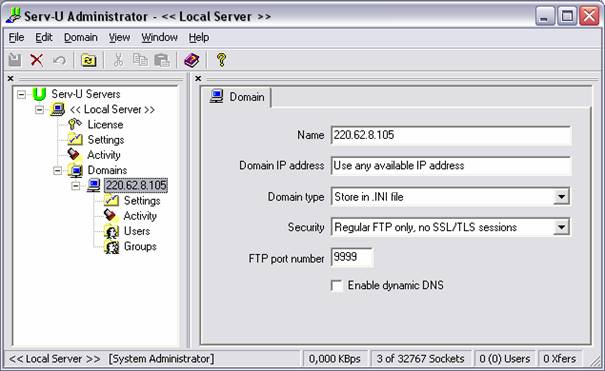The width and height of the screenshot is (605, 371).
Task: Click the Users icon in tree
Action: [x=112, y=231]
